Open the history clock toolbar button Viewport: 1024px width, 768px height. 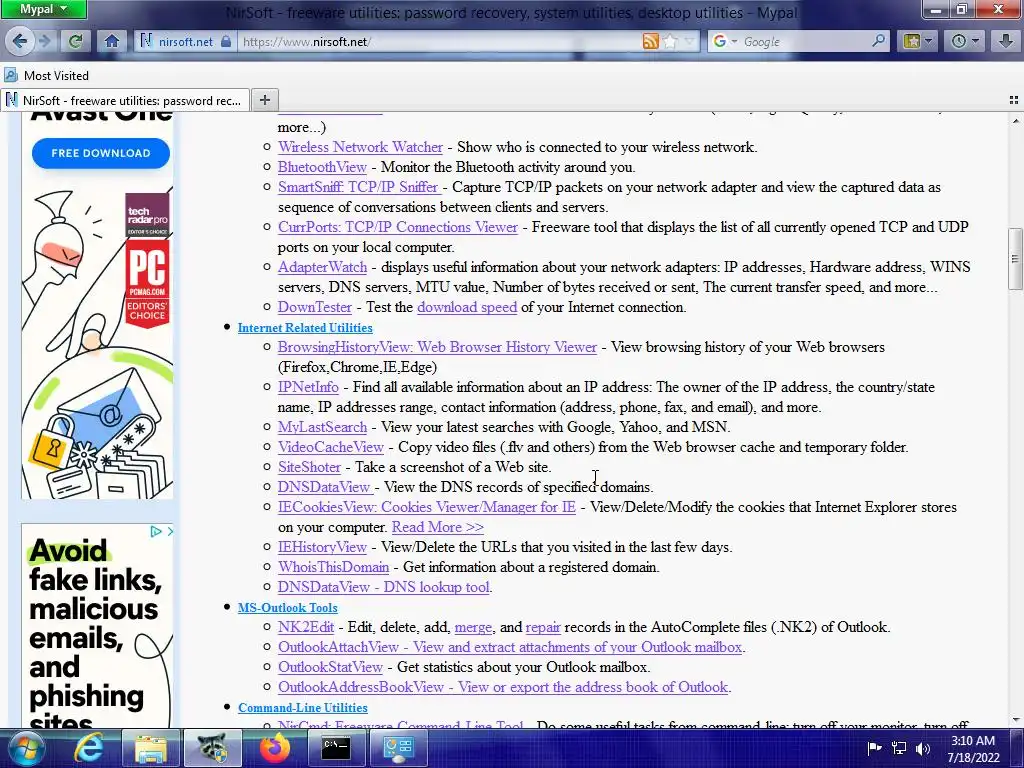(x=965, y=42)
